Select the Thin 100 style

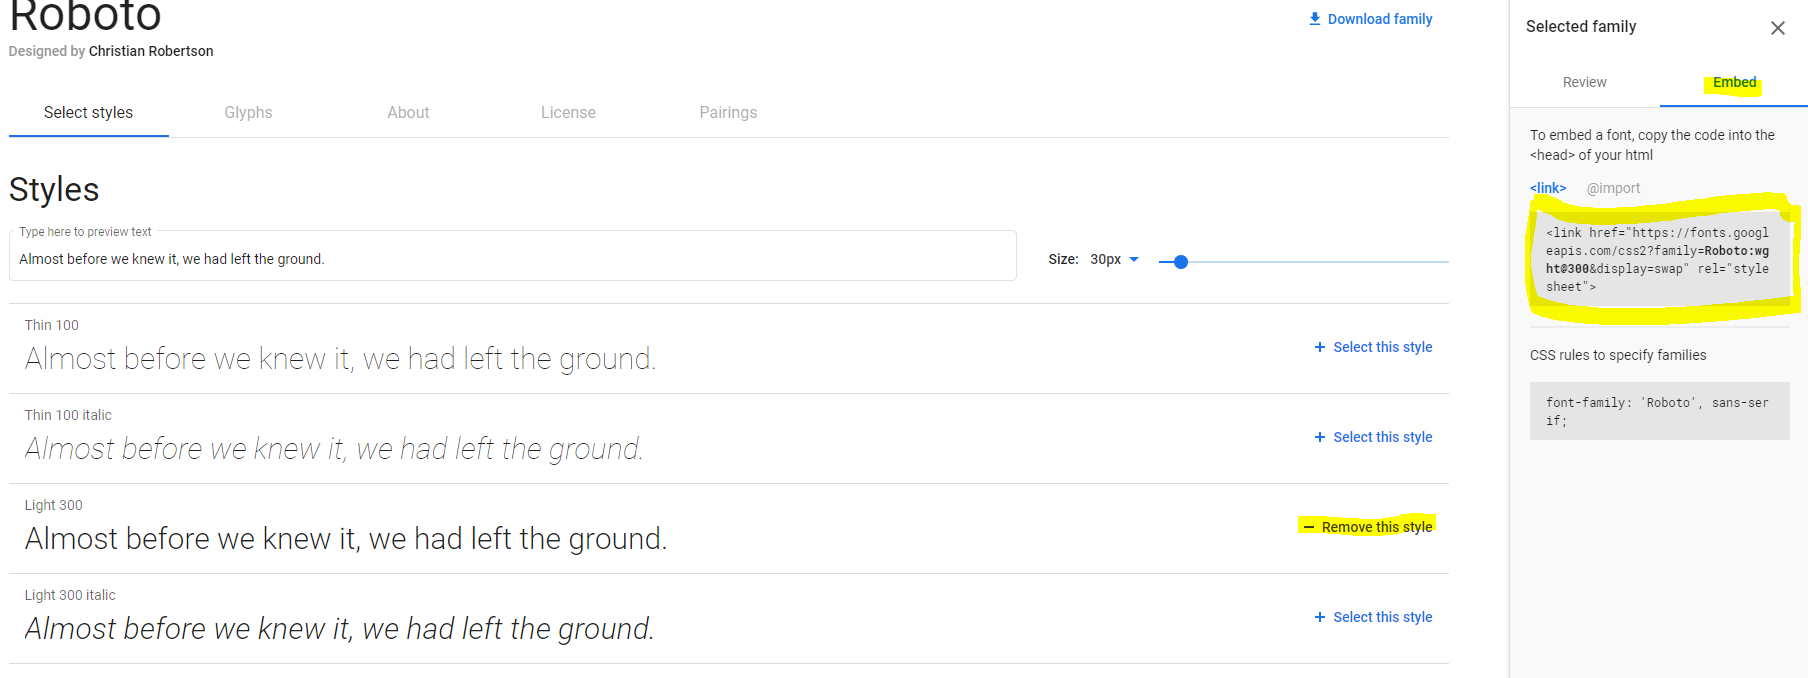(x=1373, y=347)
